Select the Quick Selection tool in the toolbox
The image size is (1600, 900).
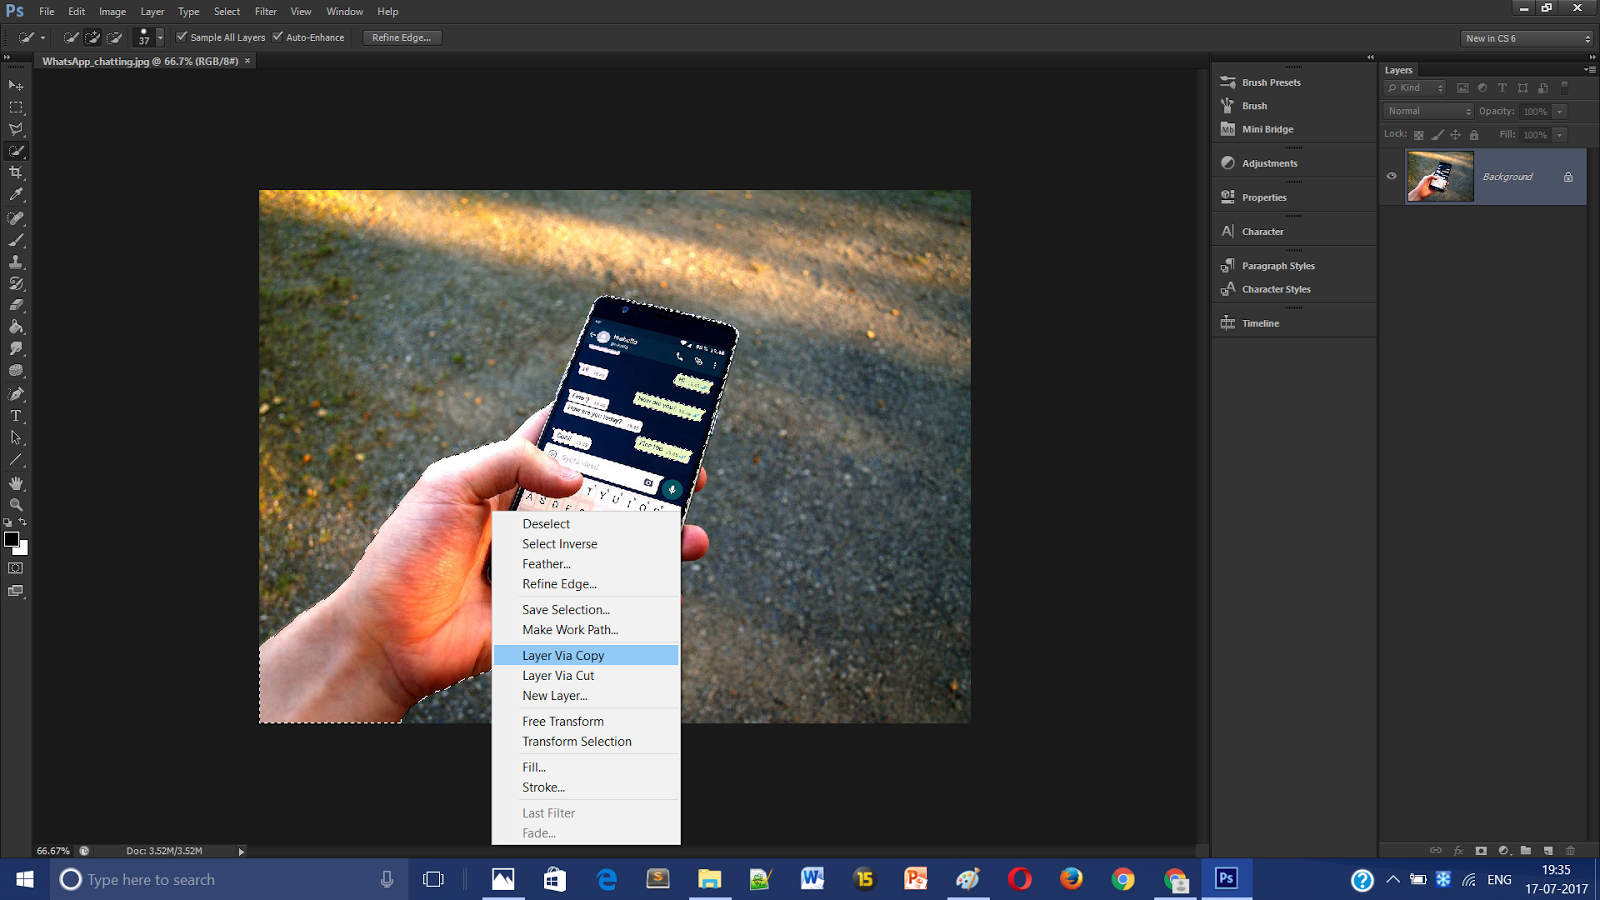(x=16, y=151)
